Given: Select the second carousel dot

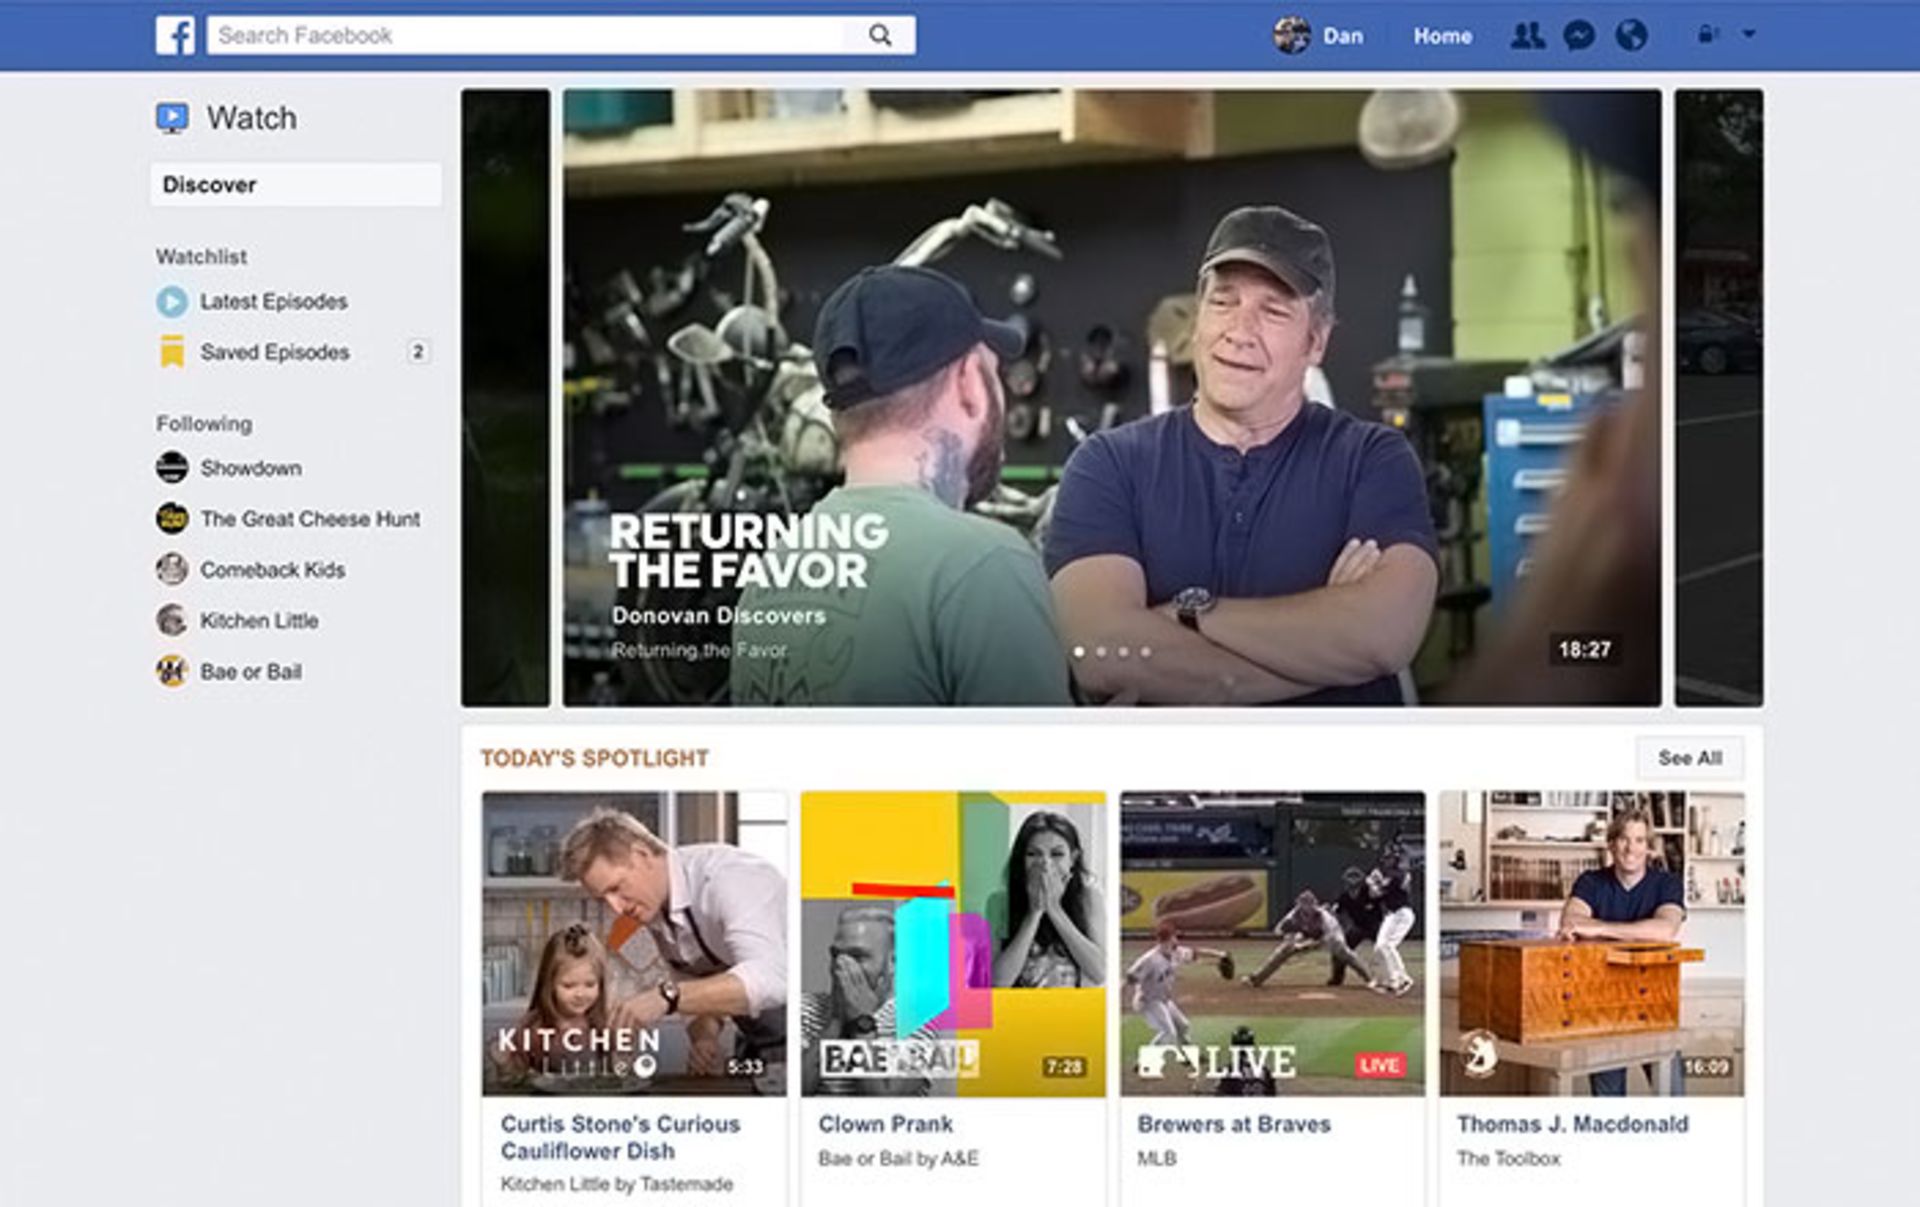Looking at the screenshot, I should 1101,652.
